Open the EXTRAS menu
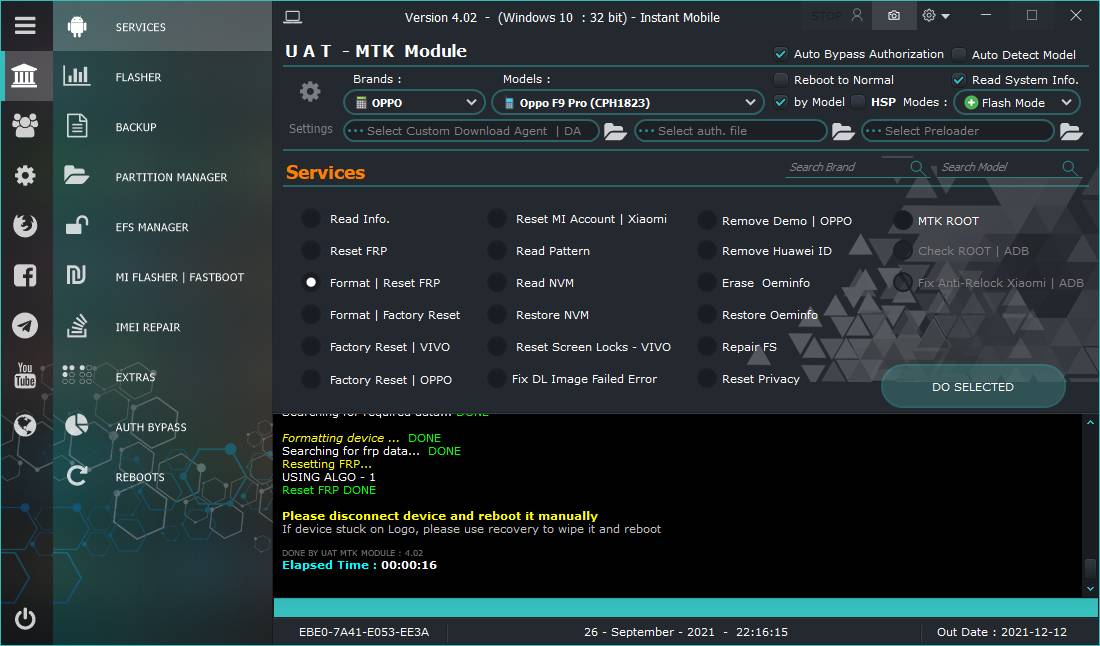 pyautogui.click(x=163, y=377)
